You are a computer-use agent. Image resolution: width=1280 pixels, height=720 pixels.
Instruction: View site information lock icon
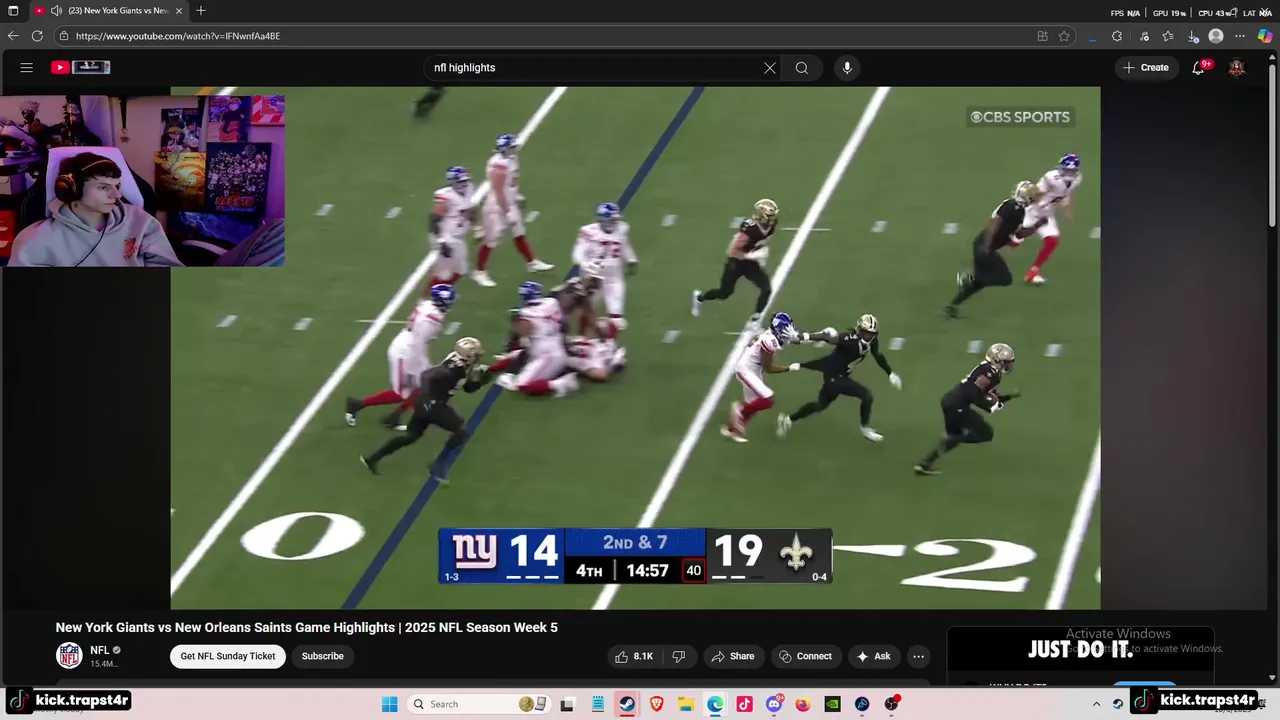coord(64,36)
